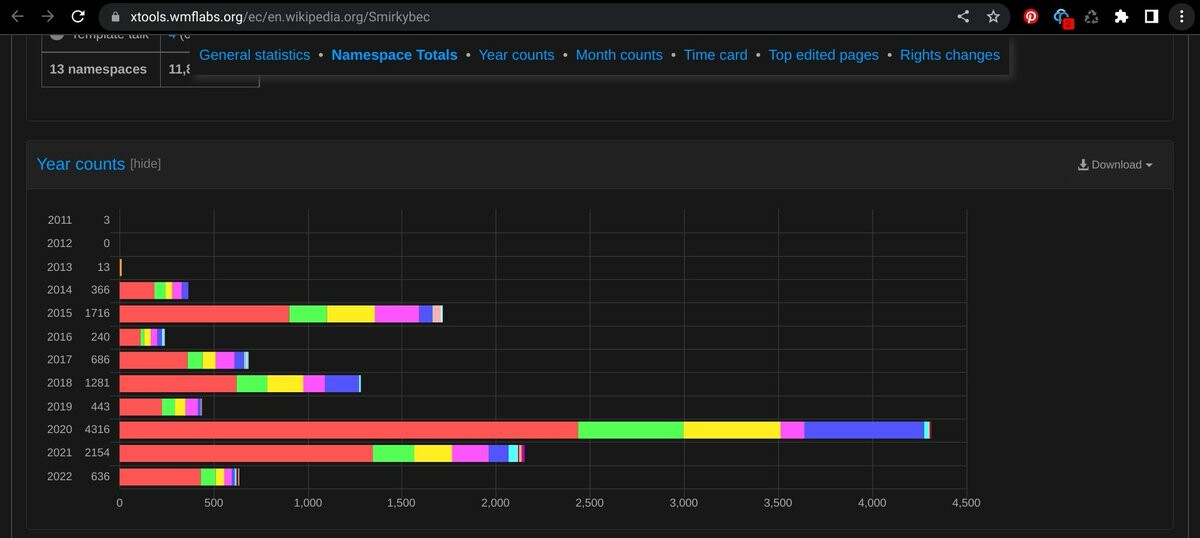The width and height of the screenshot is (1200, 538).
Task: Open the Pinterest extension
Action: (1031, 17)
